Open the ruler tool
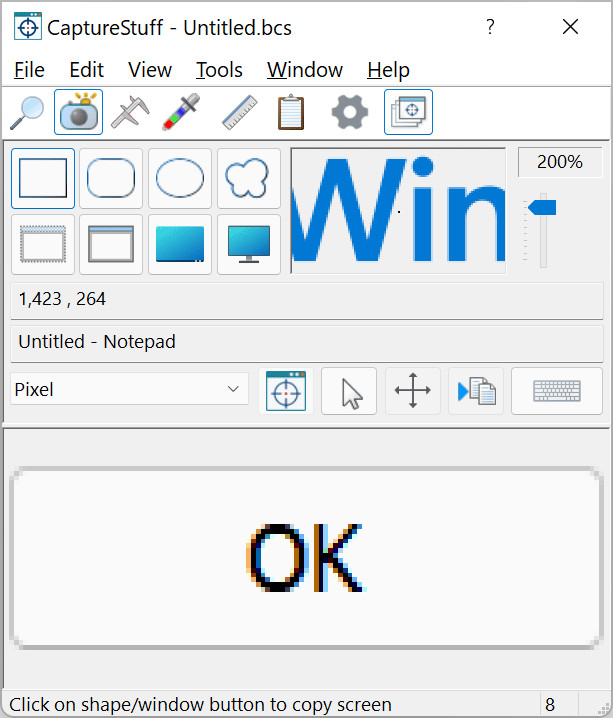The height and width of the screenshot is (718, 613). point(239,112)
